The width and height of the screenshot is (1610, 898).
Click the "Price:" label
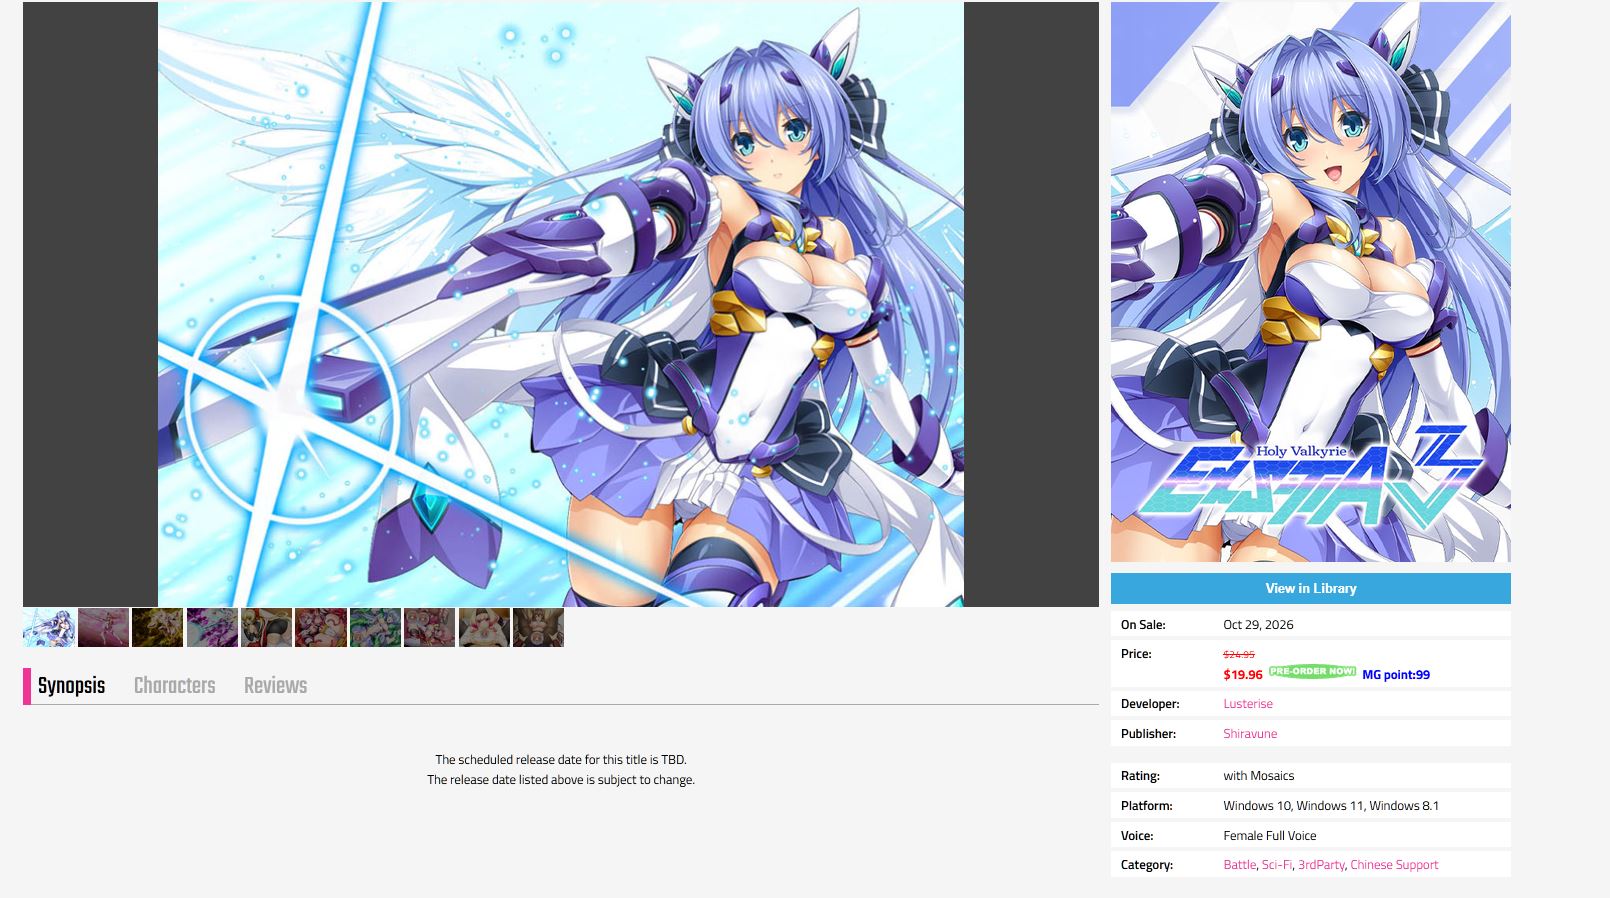(x=1136, y=653)
